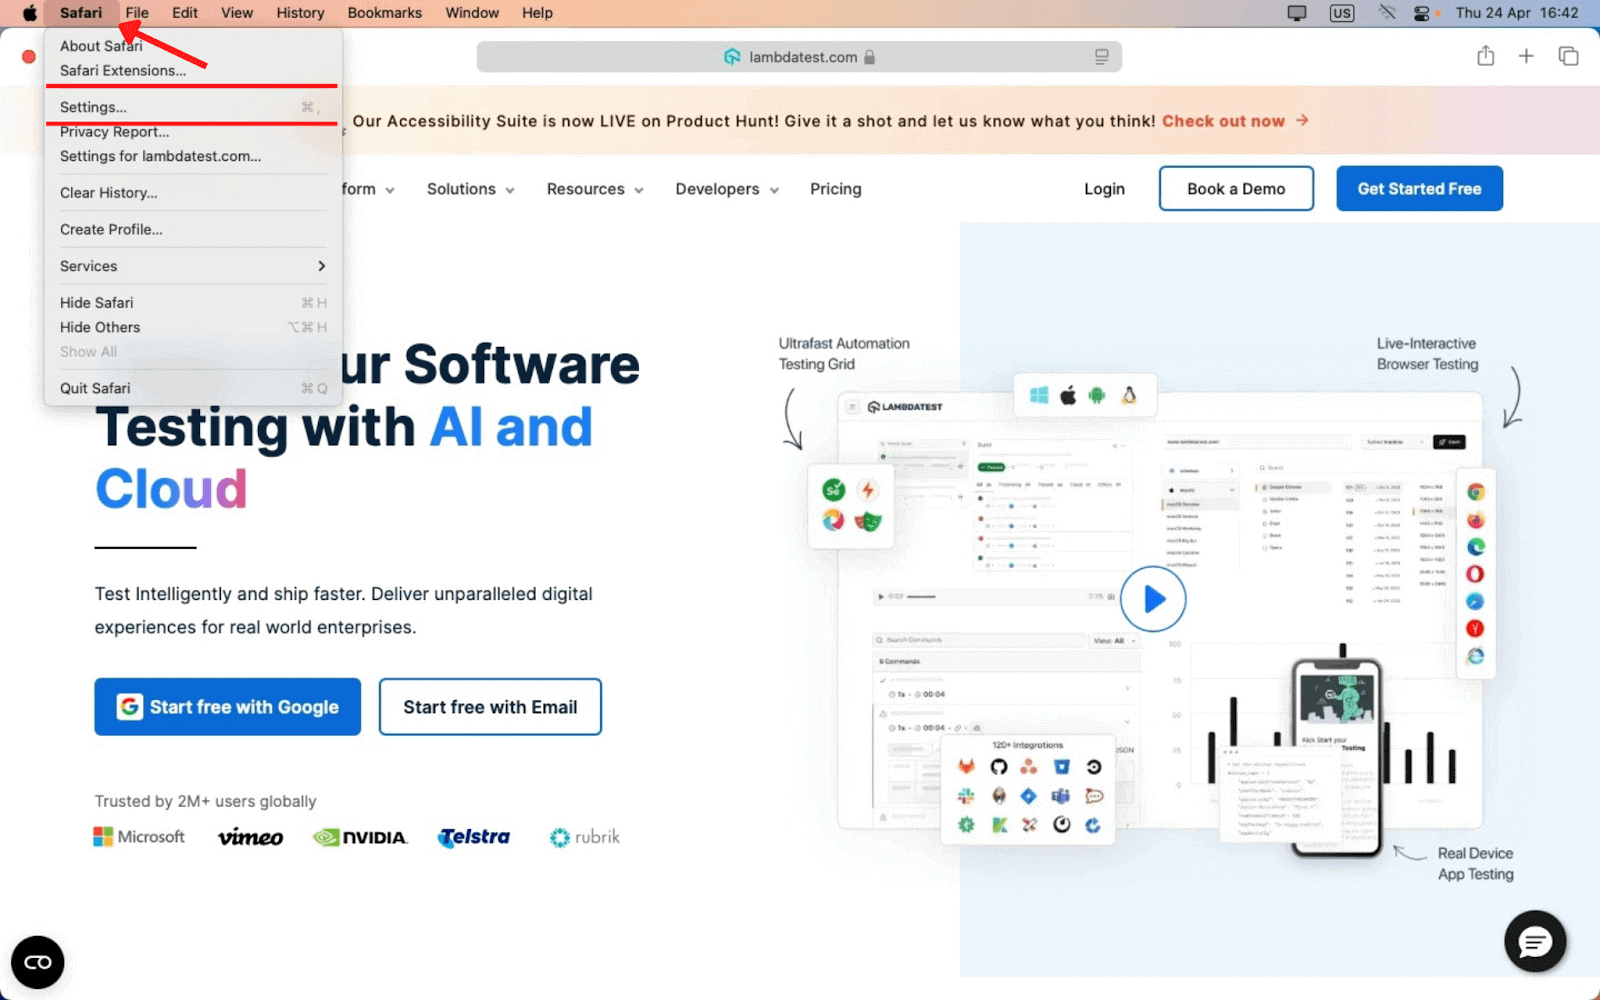Click the Android robot icon
The image size is (1600, 1000).
click(x=1097, y=395)
